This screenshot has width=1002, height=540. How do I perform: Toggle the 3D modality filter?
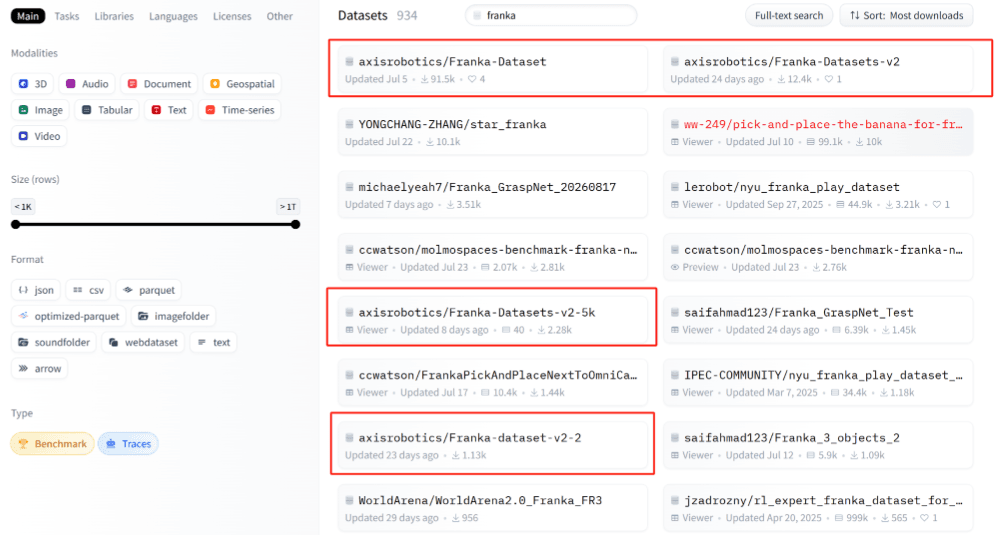tap(33, 84)
